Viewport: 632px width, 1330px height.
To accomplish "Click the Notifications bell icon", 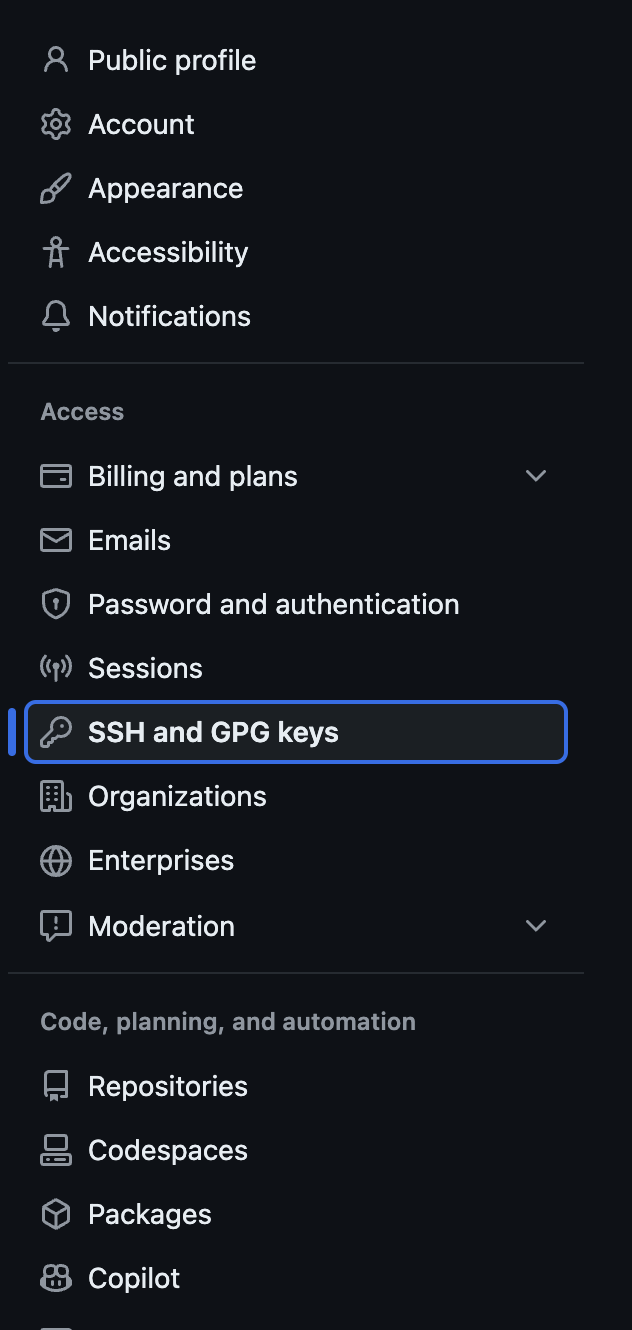I will 56,316.
